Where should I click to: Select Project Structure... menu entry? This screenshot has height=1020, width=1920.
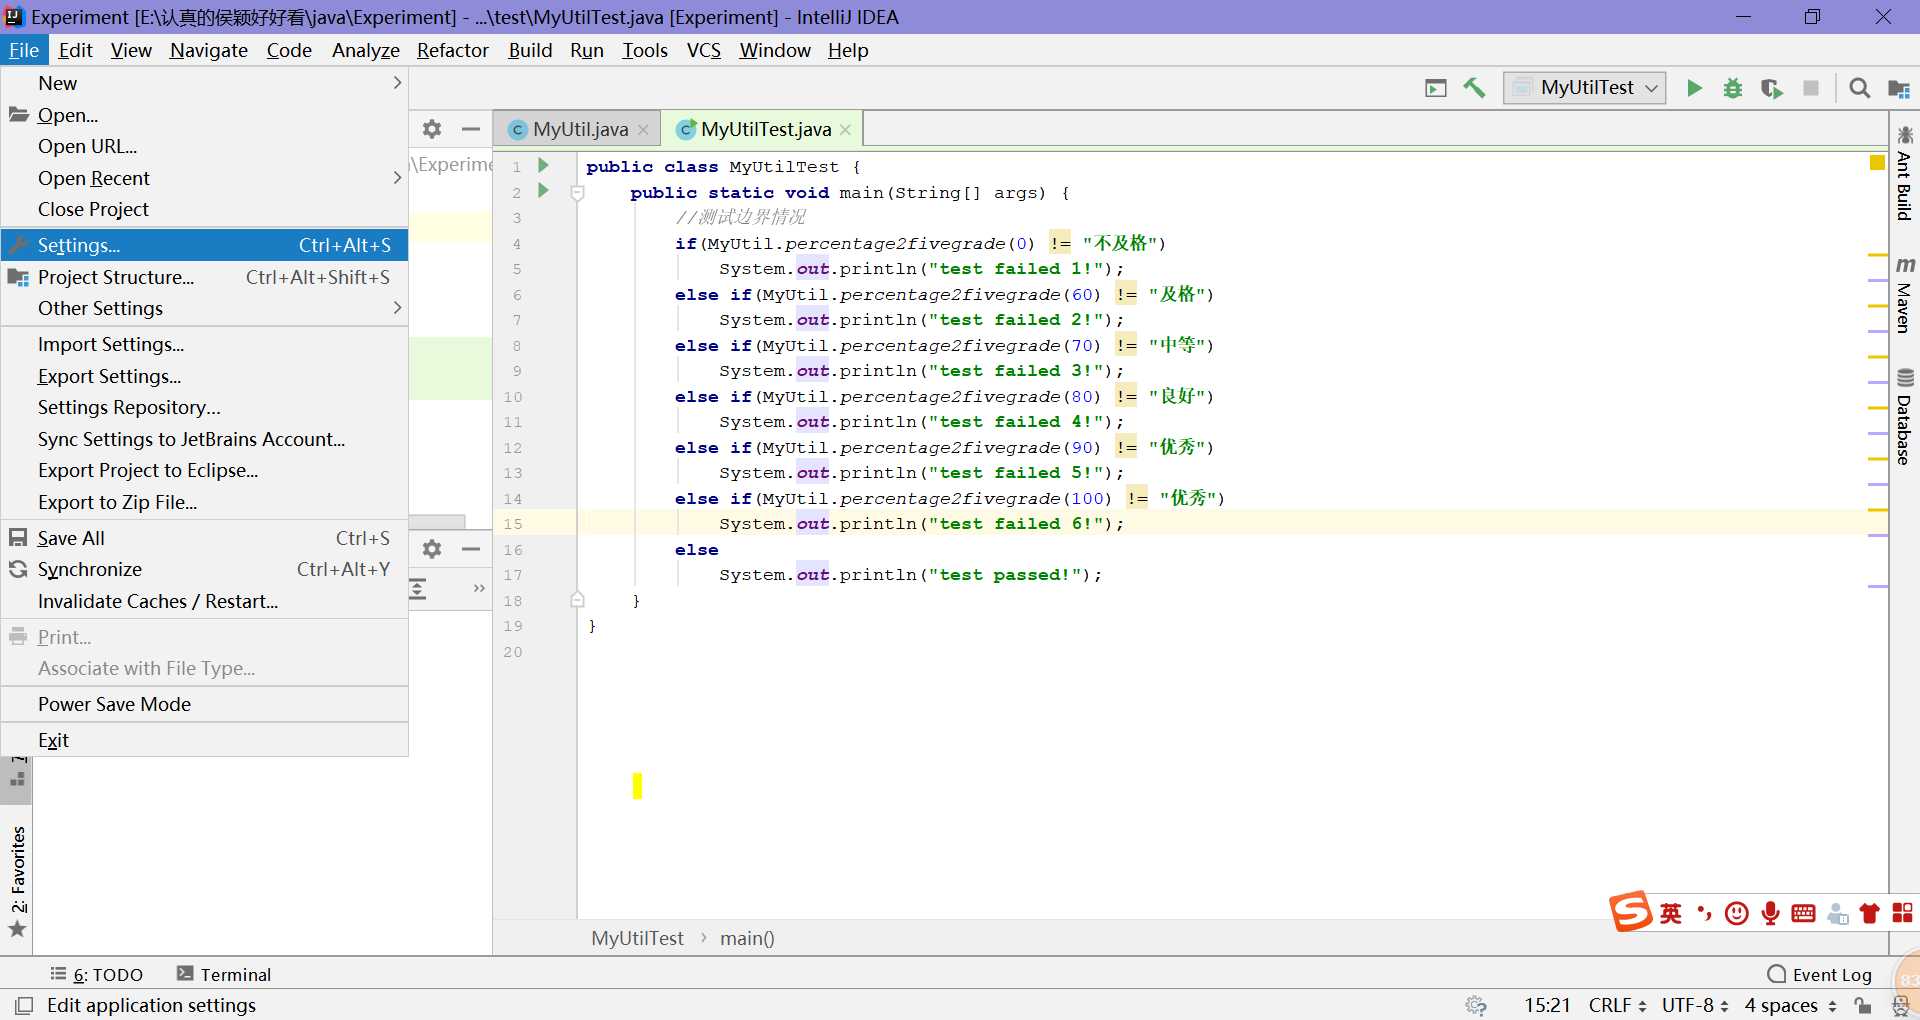(x=204, y=277)
